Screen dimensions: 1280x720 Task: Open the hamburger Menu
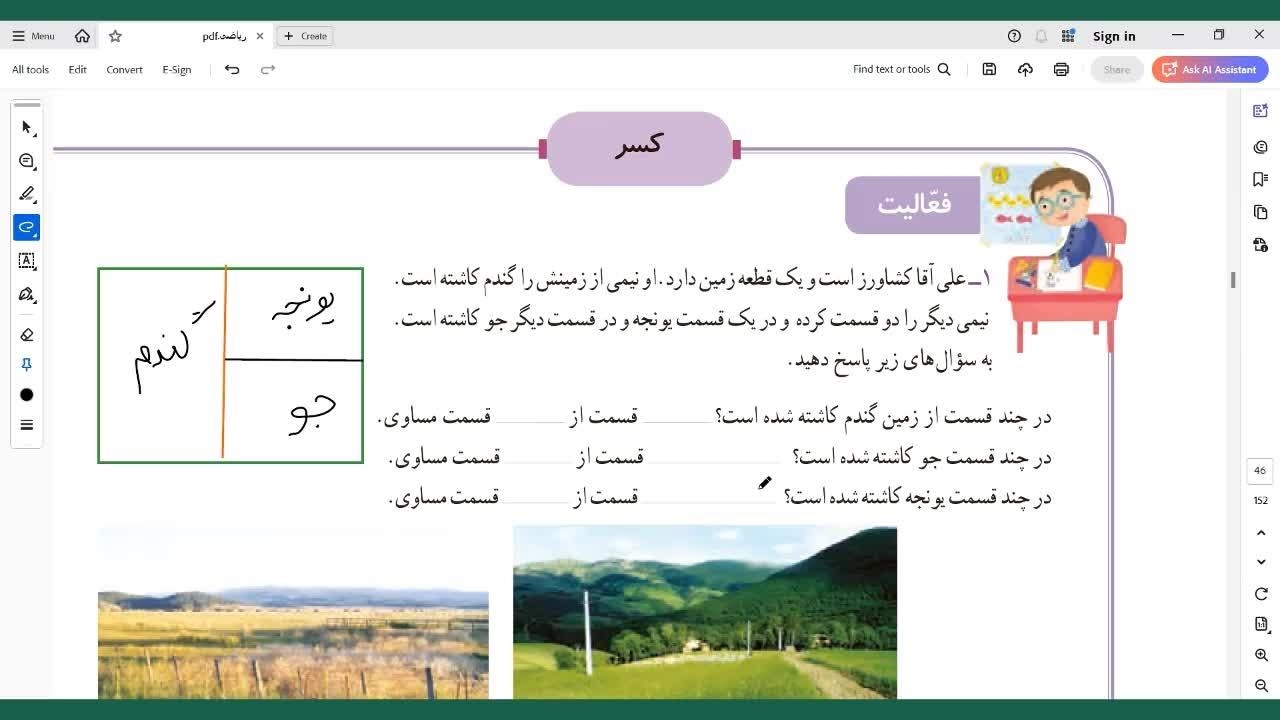point(33,36)
